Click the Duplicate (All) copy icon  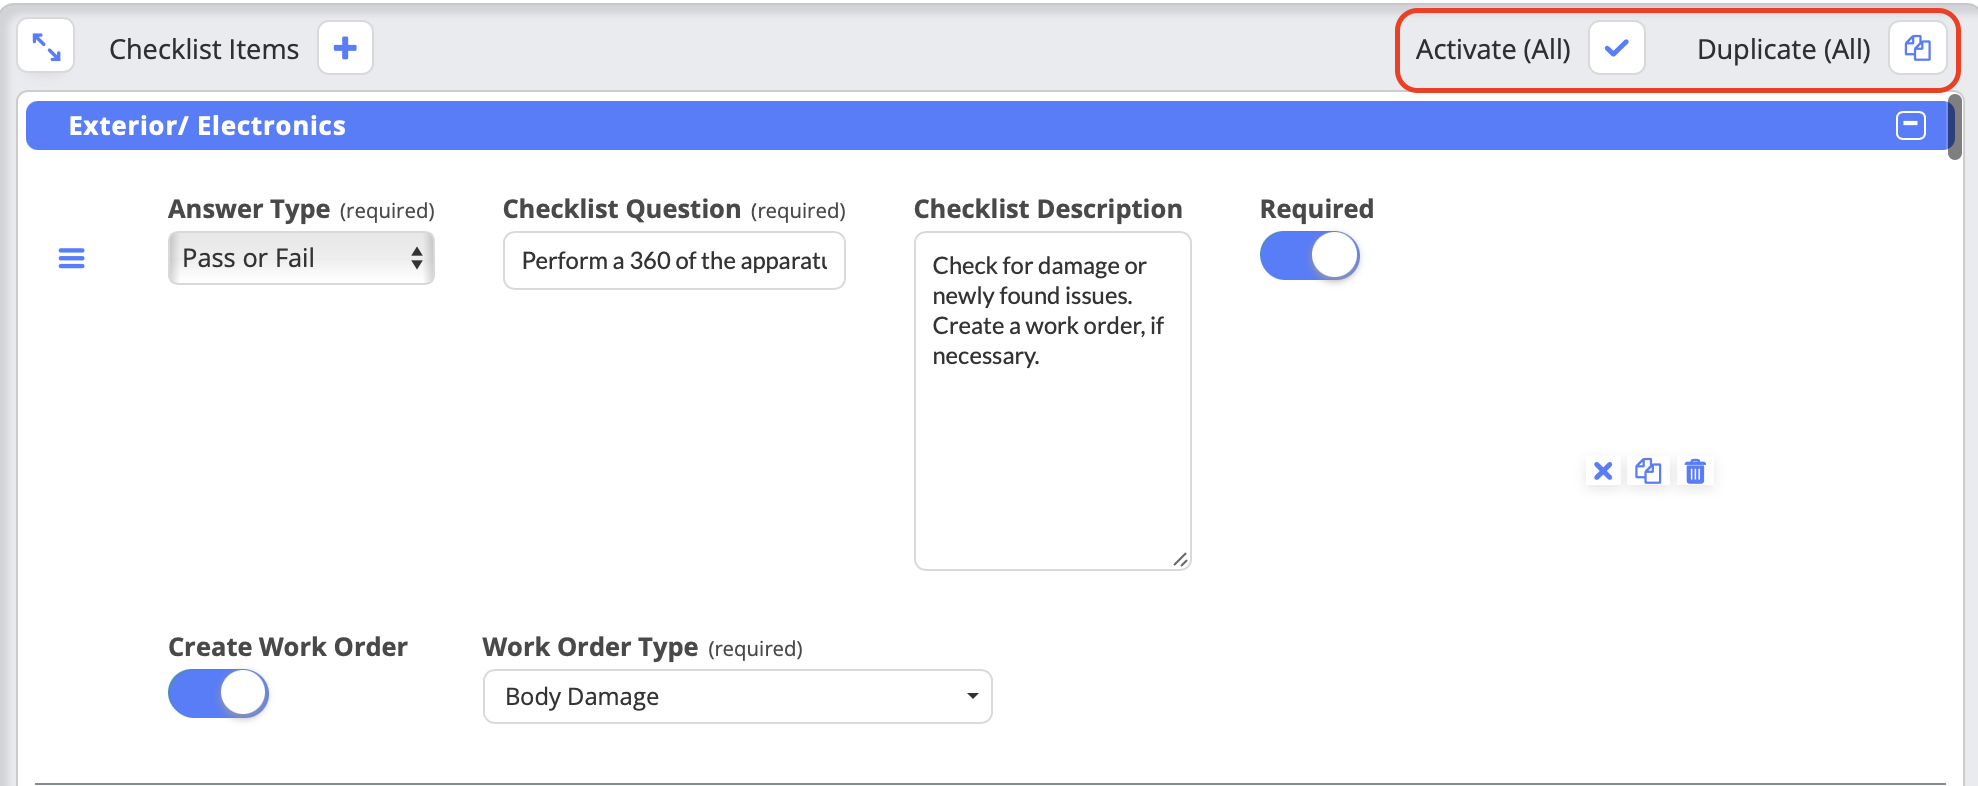1916,48
